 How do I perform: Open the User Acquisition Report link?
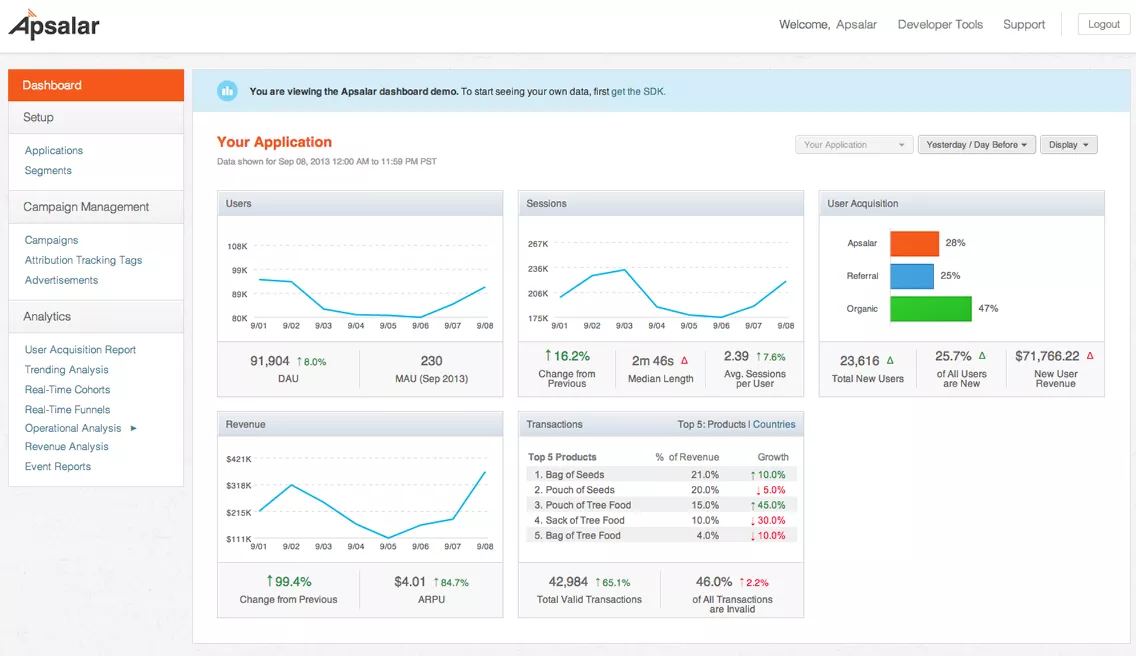coord(80,349)
